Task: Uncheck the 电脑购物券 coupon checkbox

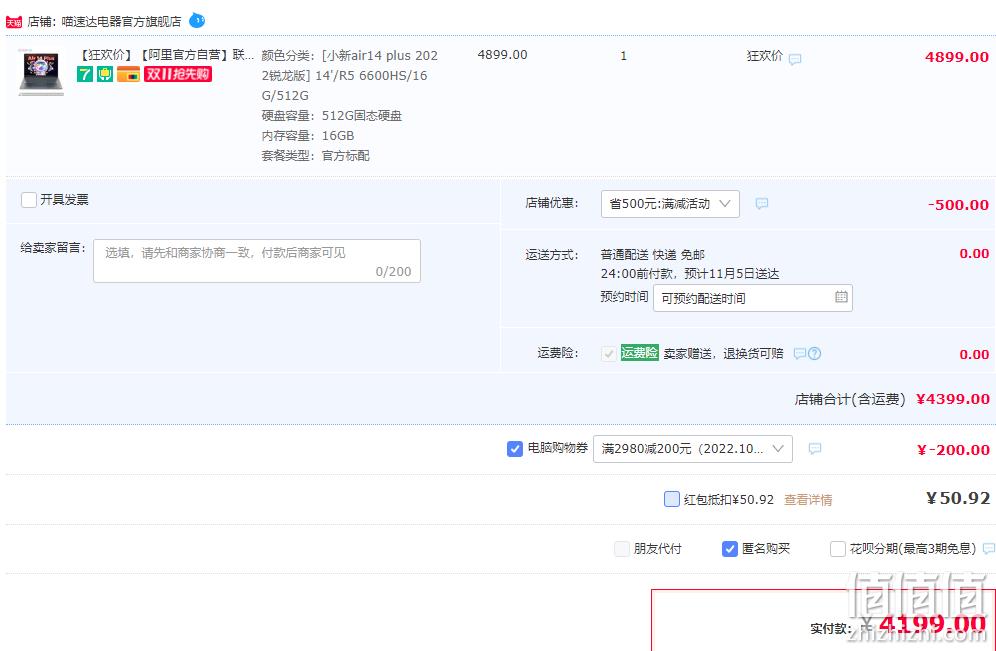Action: point(515,449)
